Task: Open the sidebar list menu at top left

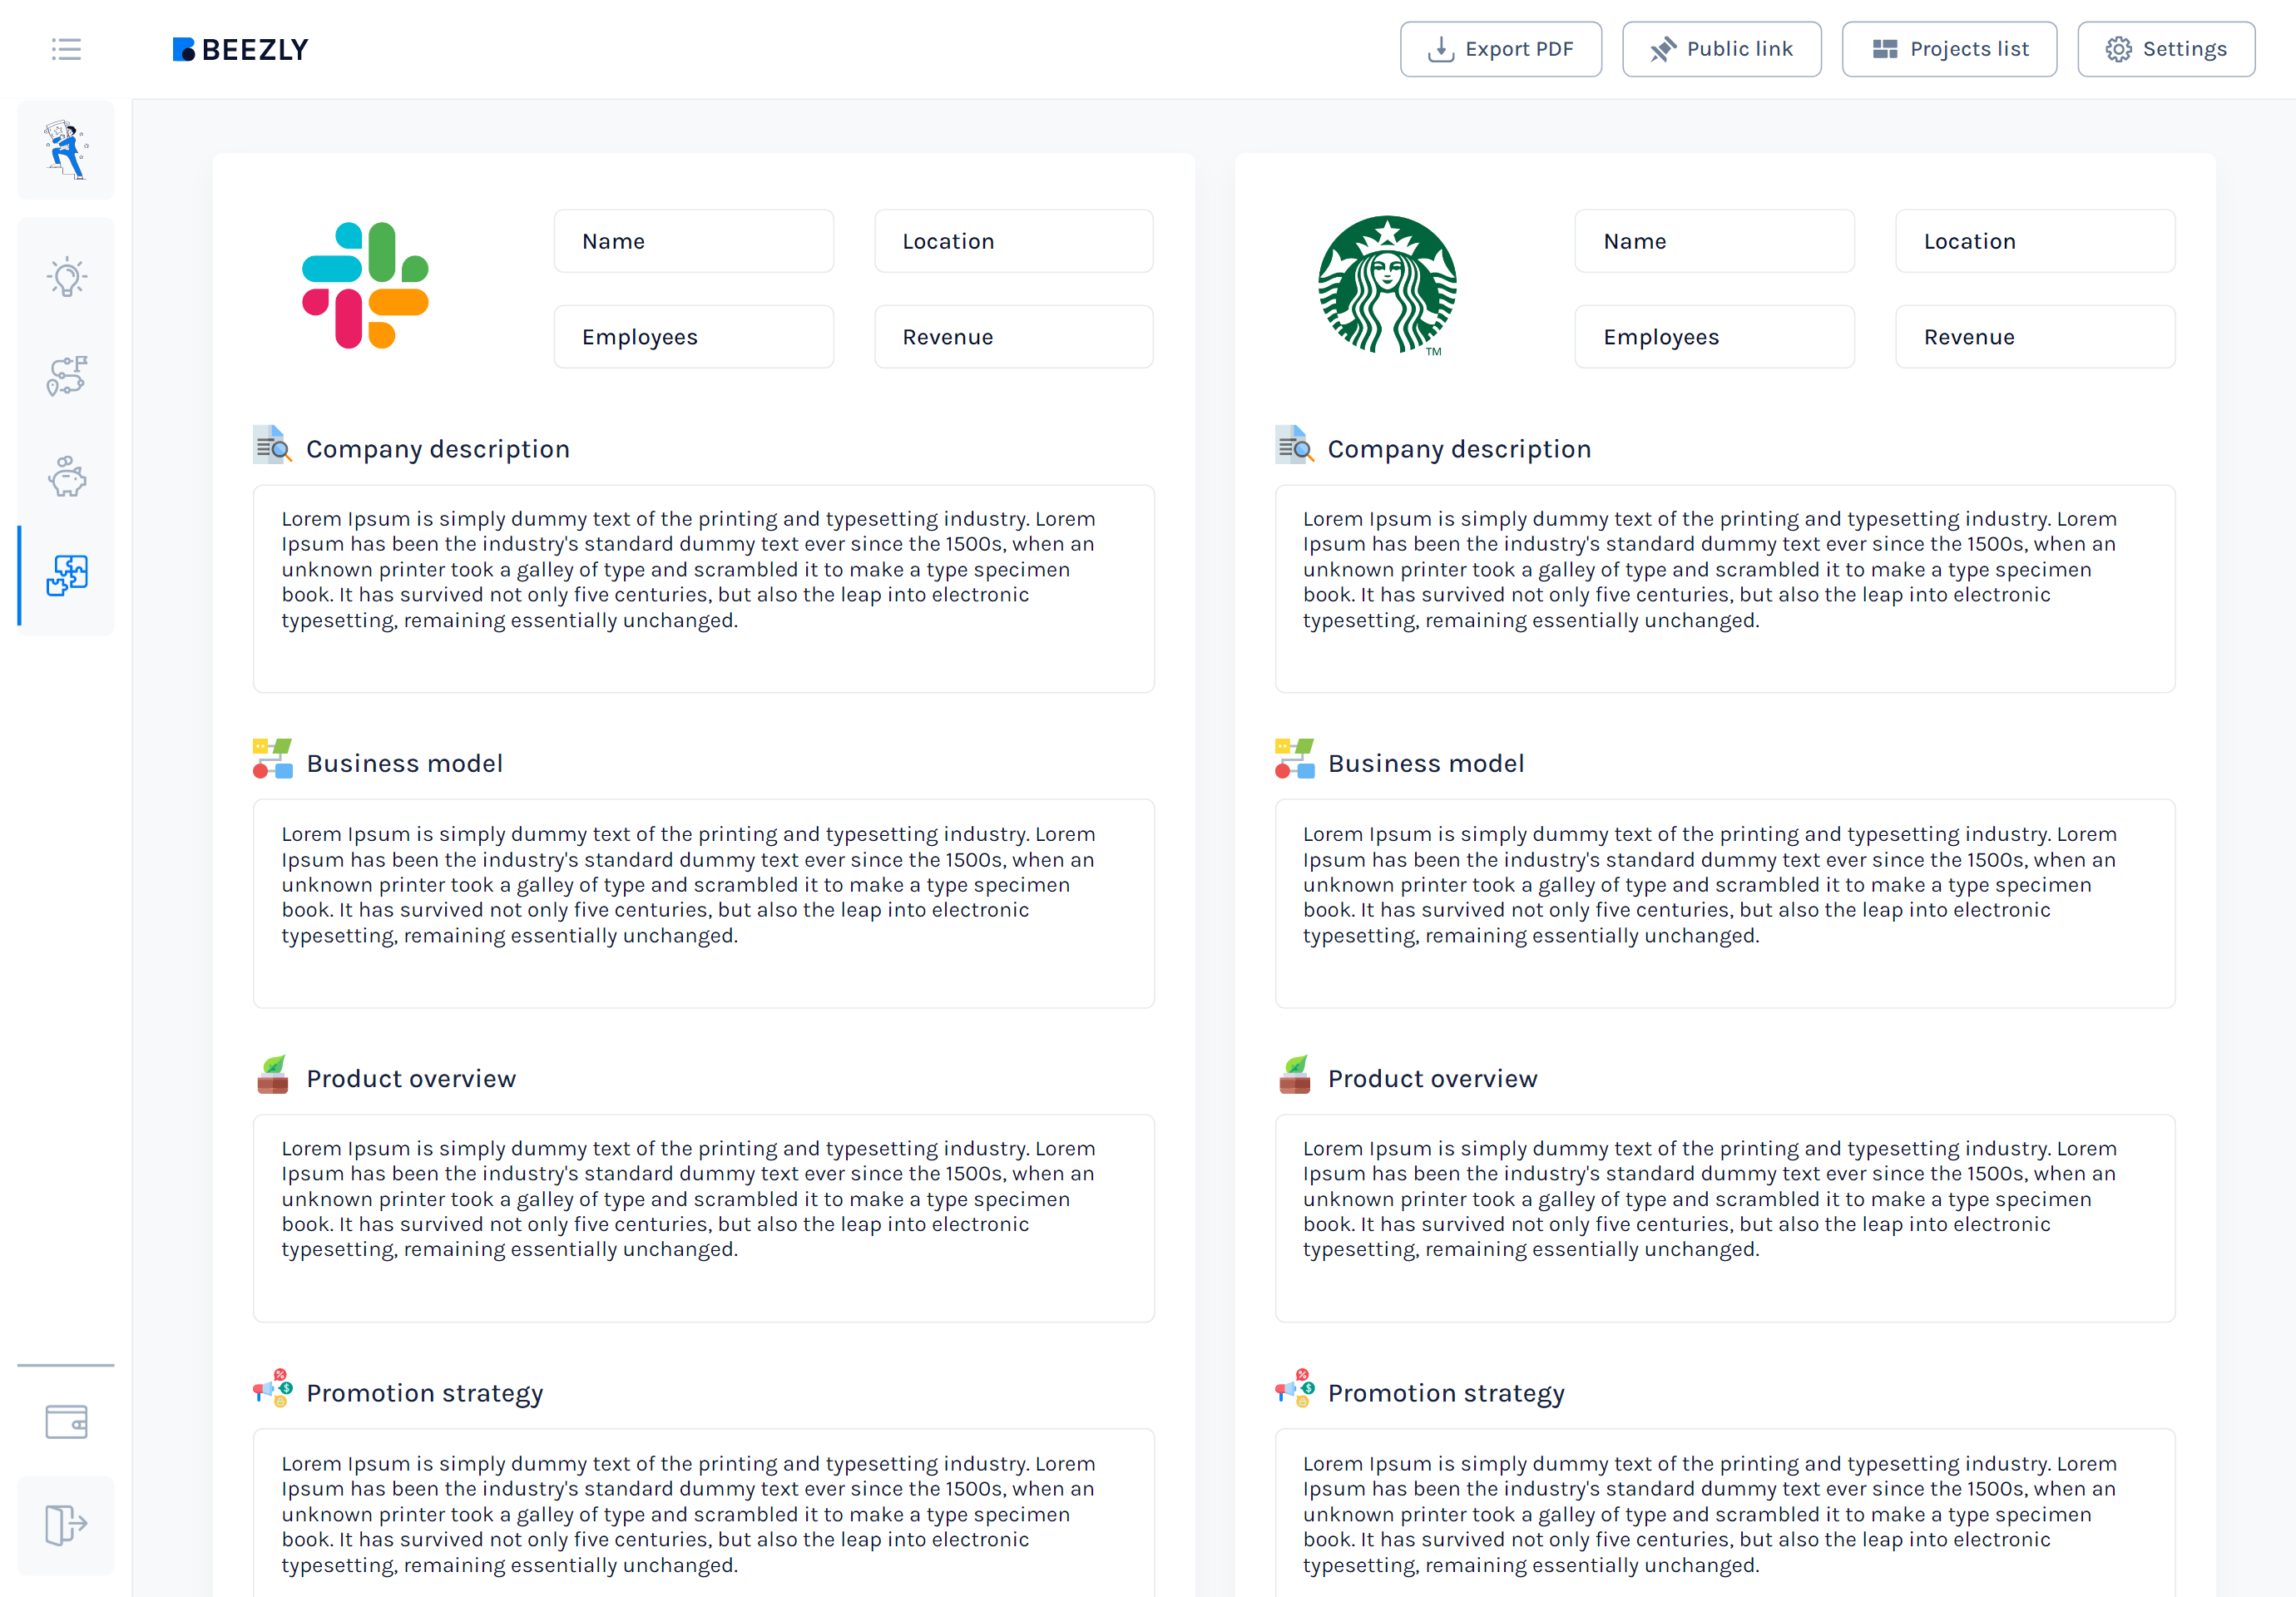Action: pos(66,49)
